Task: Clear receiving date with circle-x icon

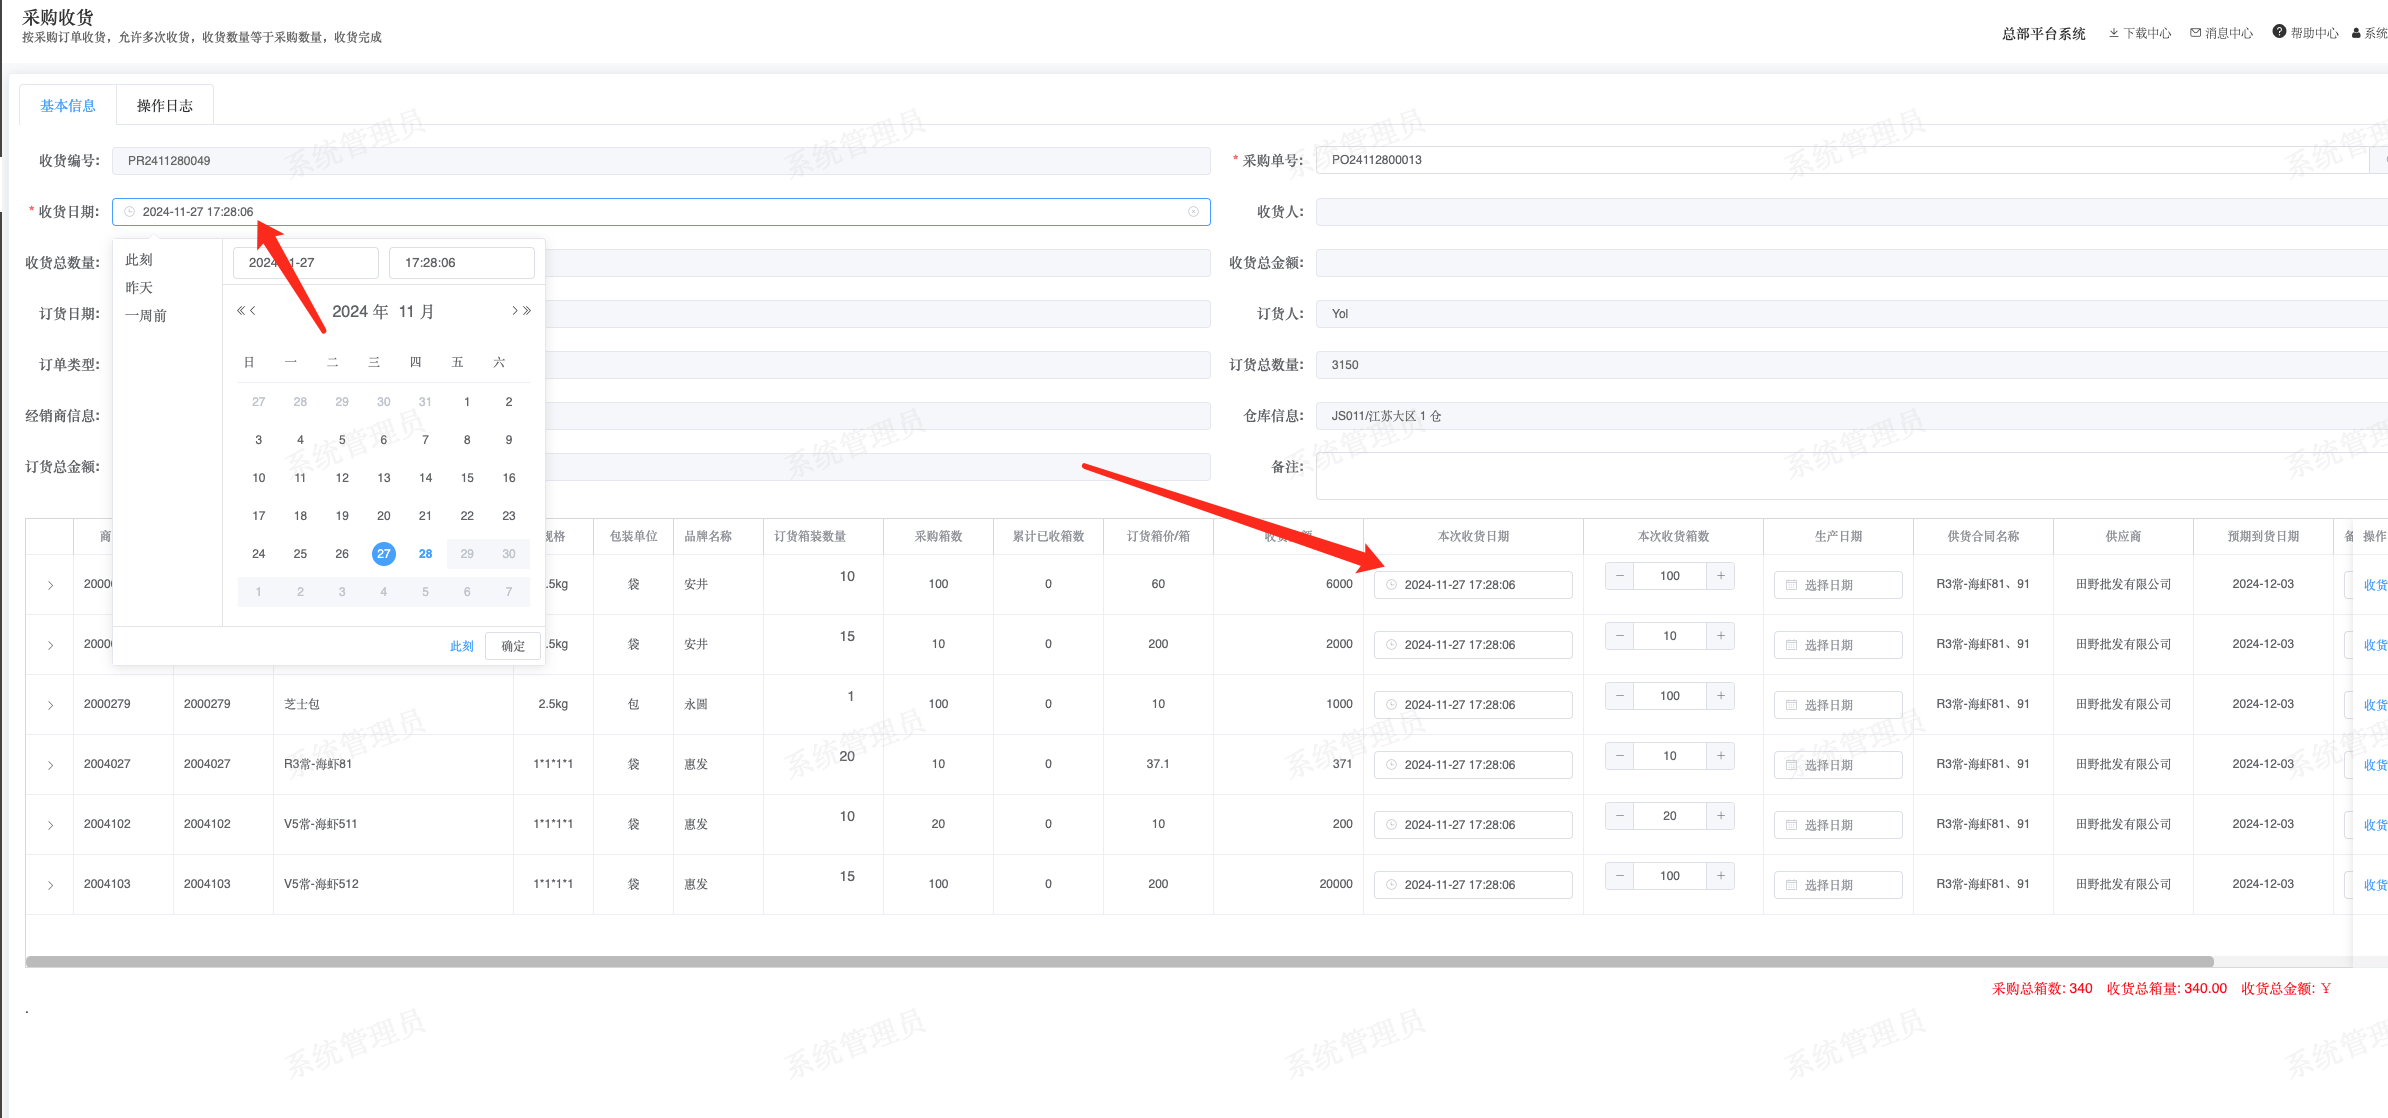Action: [1193, 212]
